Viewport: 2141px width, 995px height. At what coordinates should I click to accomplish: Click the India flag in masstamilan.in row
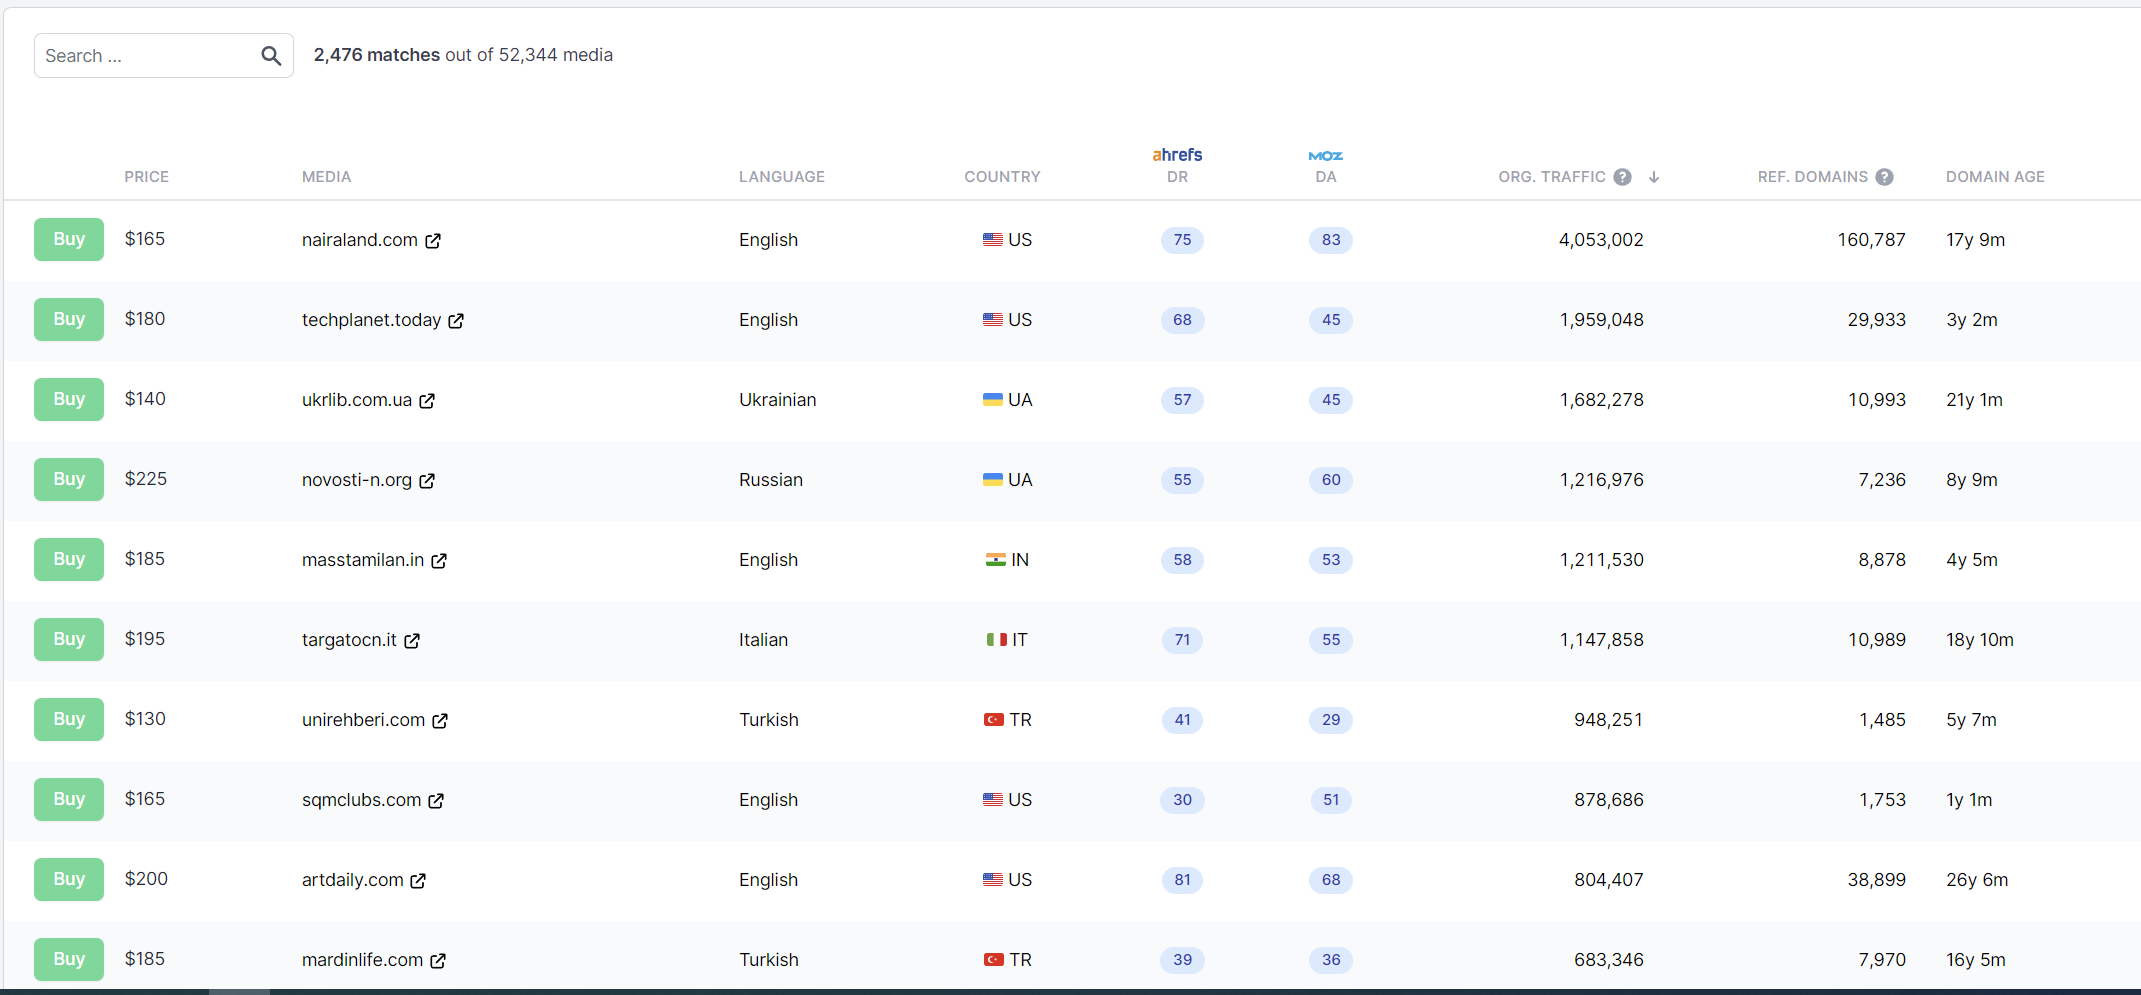click(x=996, y=560)
